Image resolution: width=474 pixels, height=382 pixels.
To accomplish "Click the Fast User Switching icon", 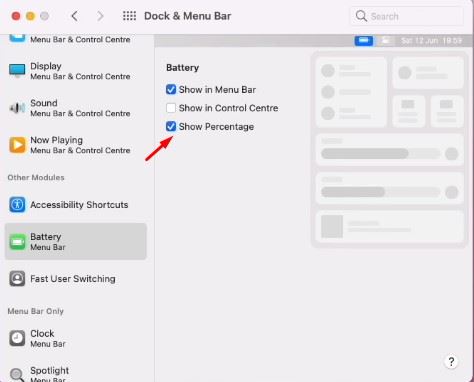I will coord(17,279).
